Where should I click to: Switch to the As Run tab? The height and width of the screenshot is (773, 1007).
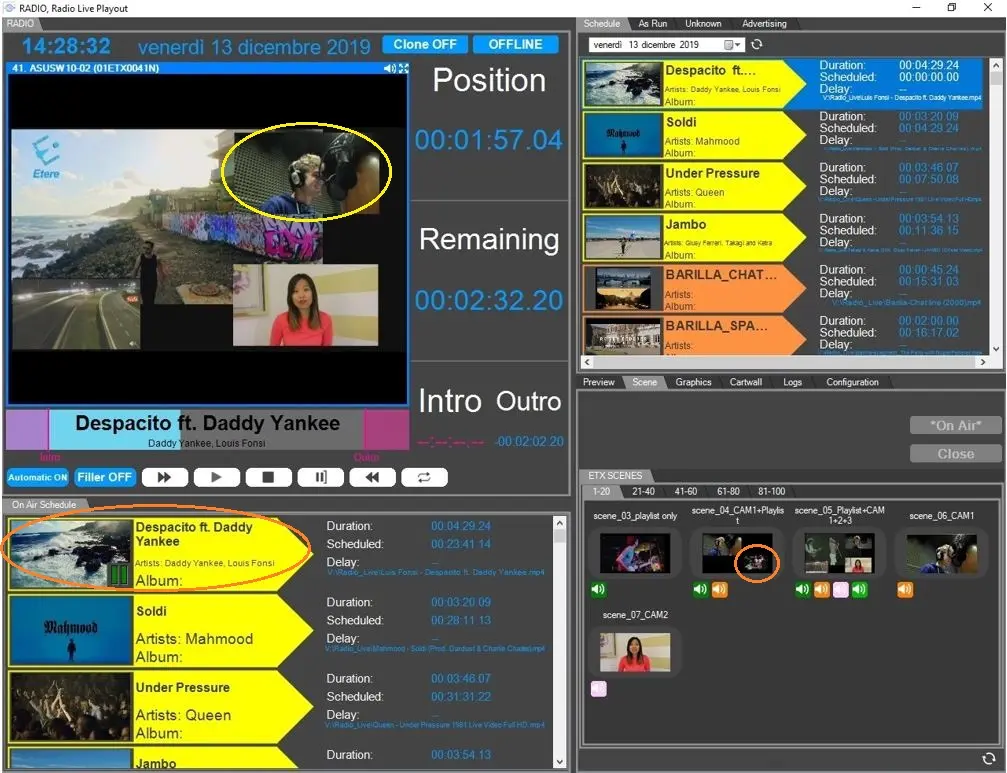(652, 24)
